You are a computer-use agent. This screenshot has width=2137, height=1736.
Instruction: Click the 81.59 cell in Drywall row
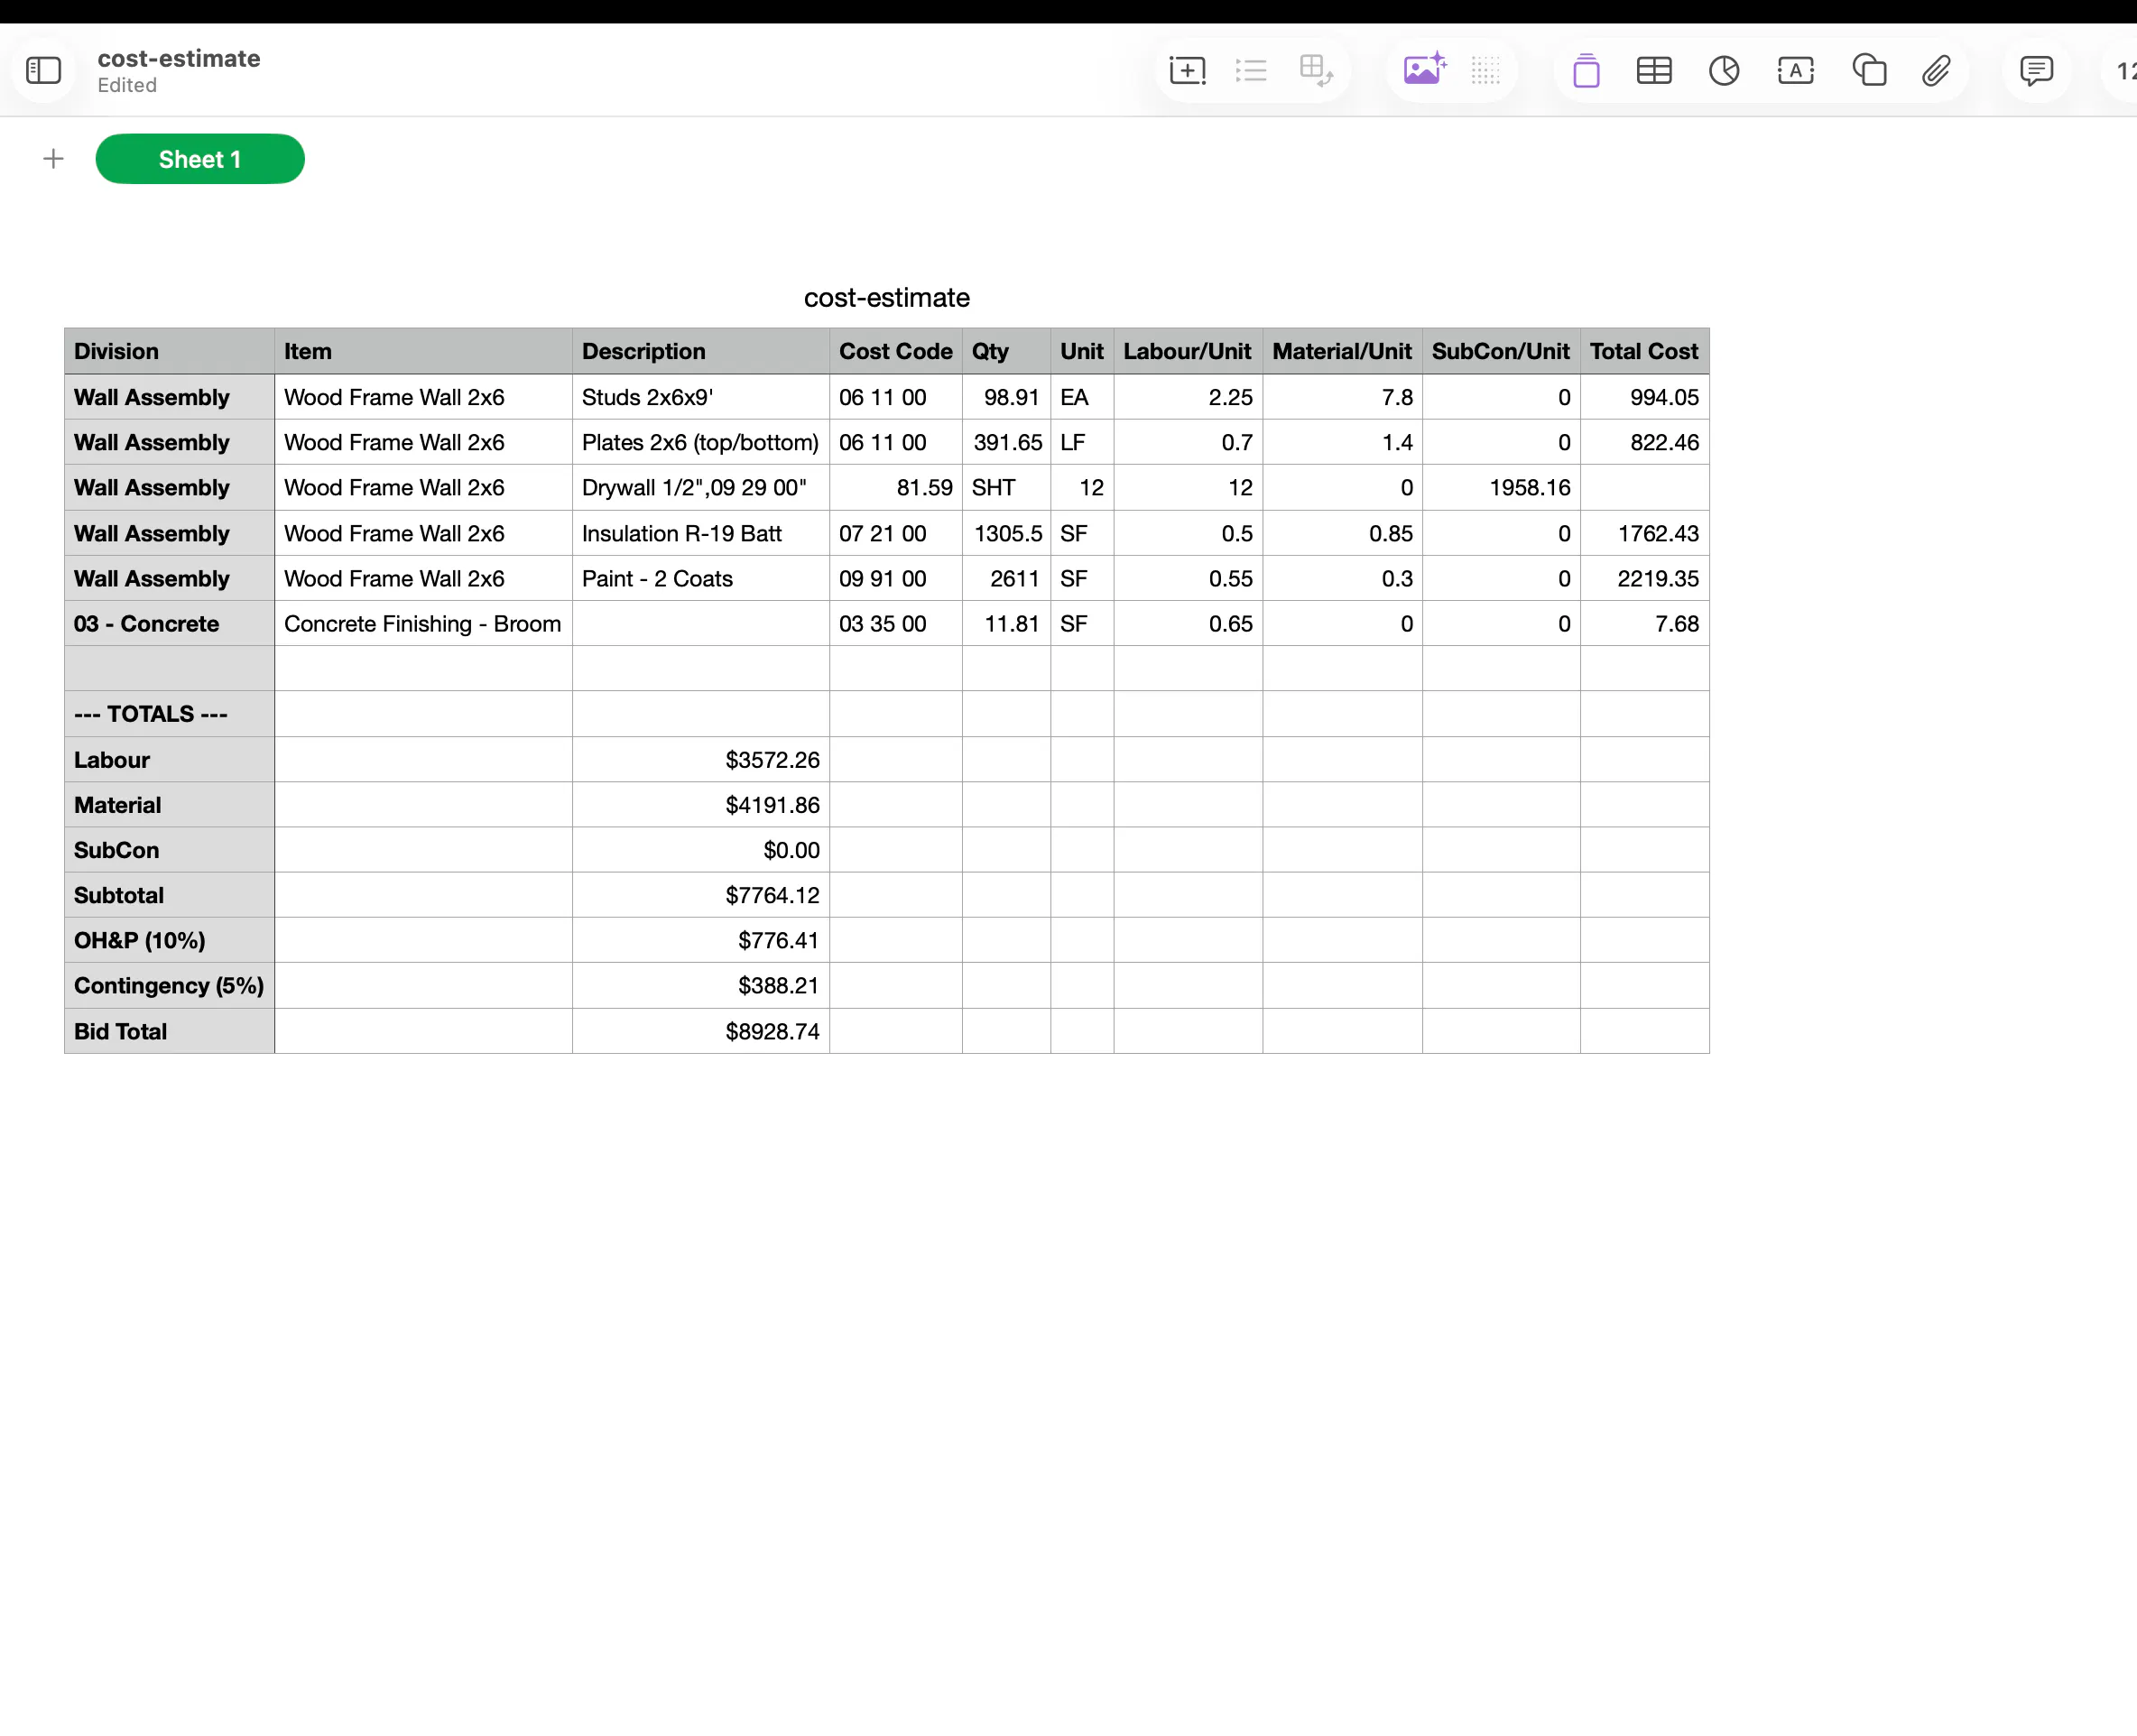(896, 487)
